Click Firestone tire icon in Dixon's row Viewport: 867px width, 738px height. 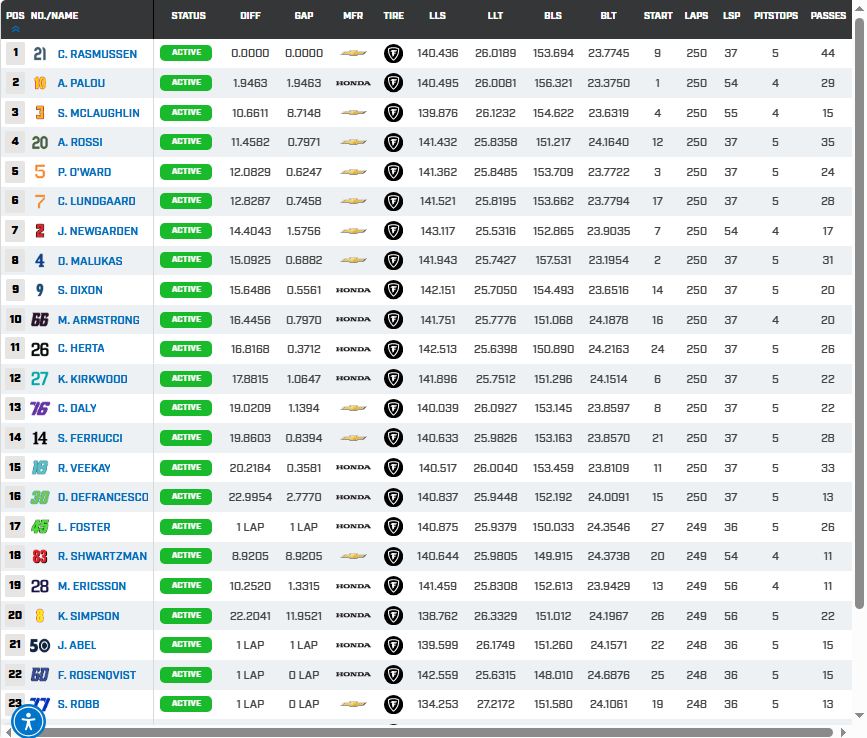(x=393, y=290)
